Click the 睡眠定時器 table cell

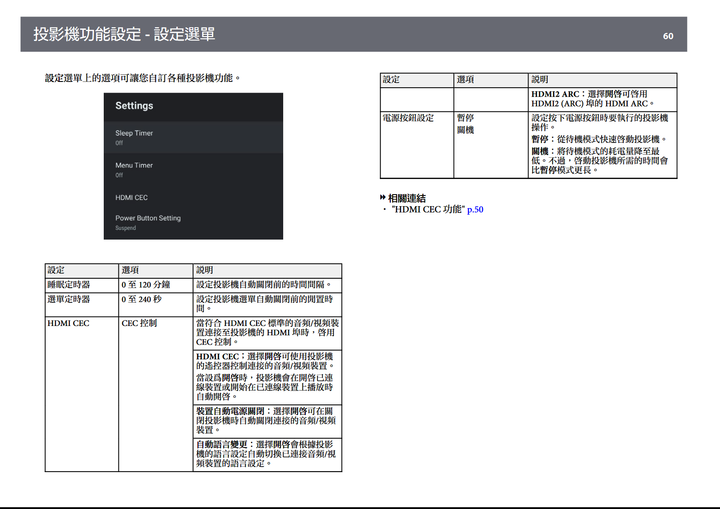(82, 285)
